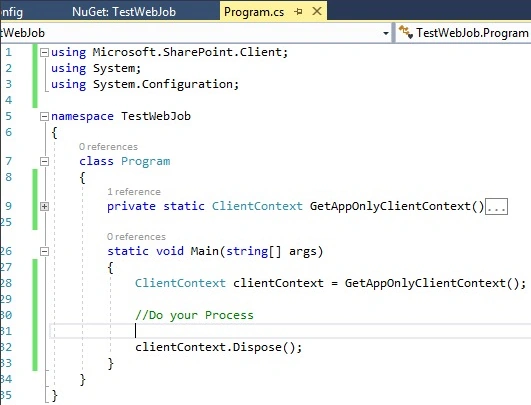Screen dimensions: 531x405
Task: Expand the collapsed code ellipsis box
Action: [496, 207]
